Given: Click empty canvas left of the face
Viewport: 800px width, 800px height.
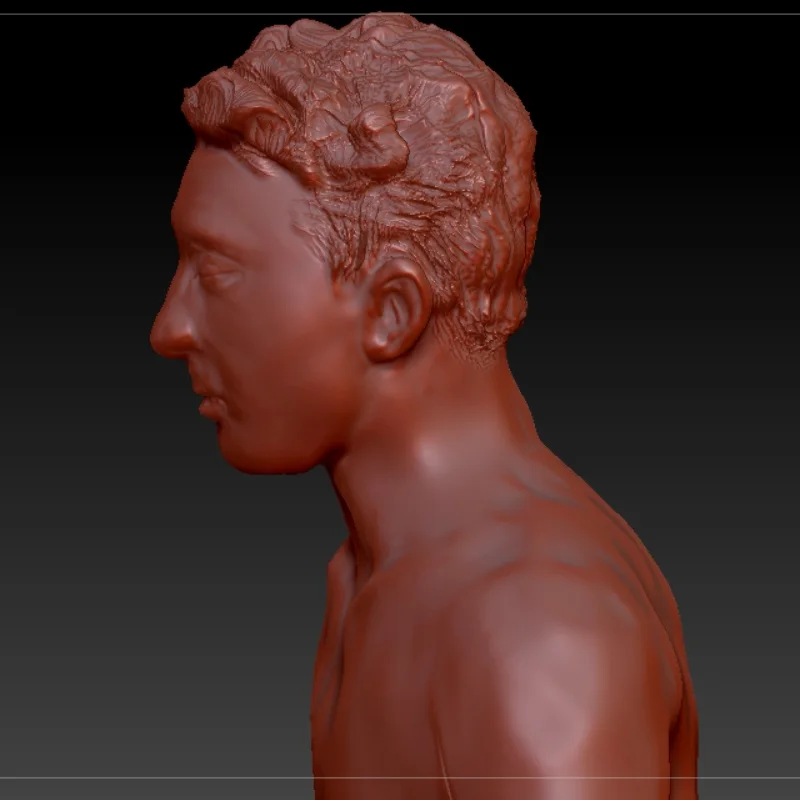Looking at the screenshot, I should (x=70, y=300).
